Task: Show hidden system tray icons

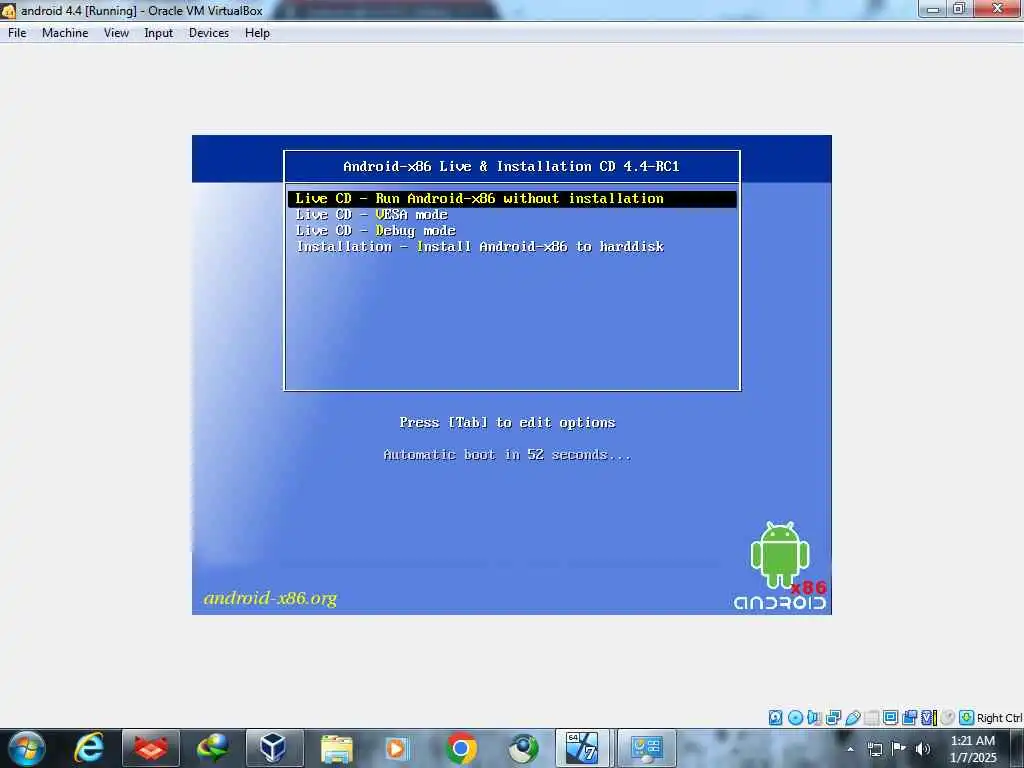Action: 850,749
